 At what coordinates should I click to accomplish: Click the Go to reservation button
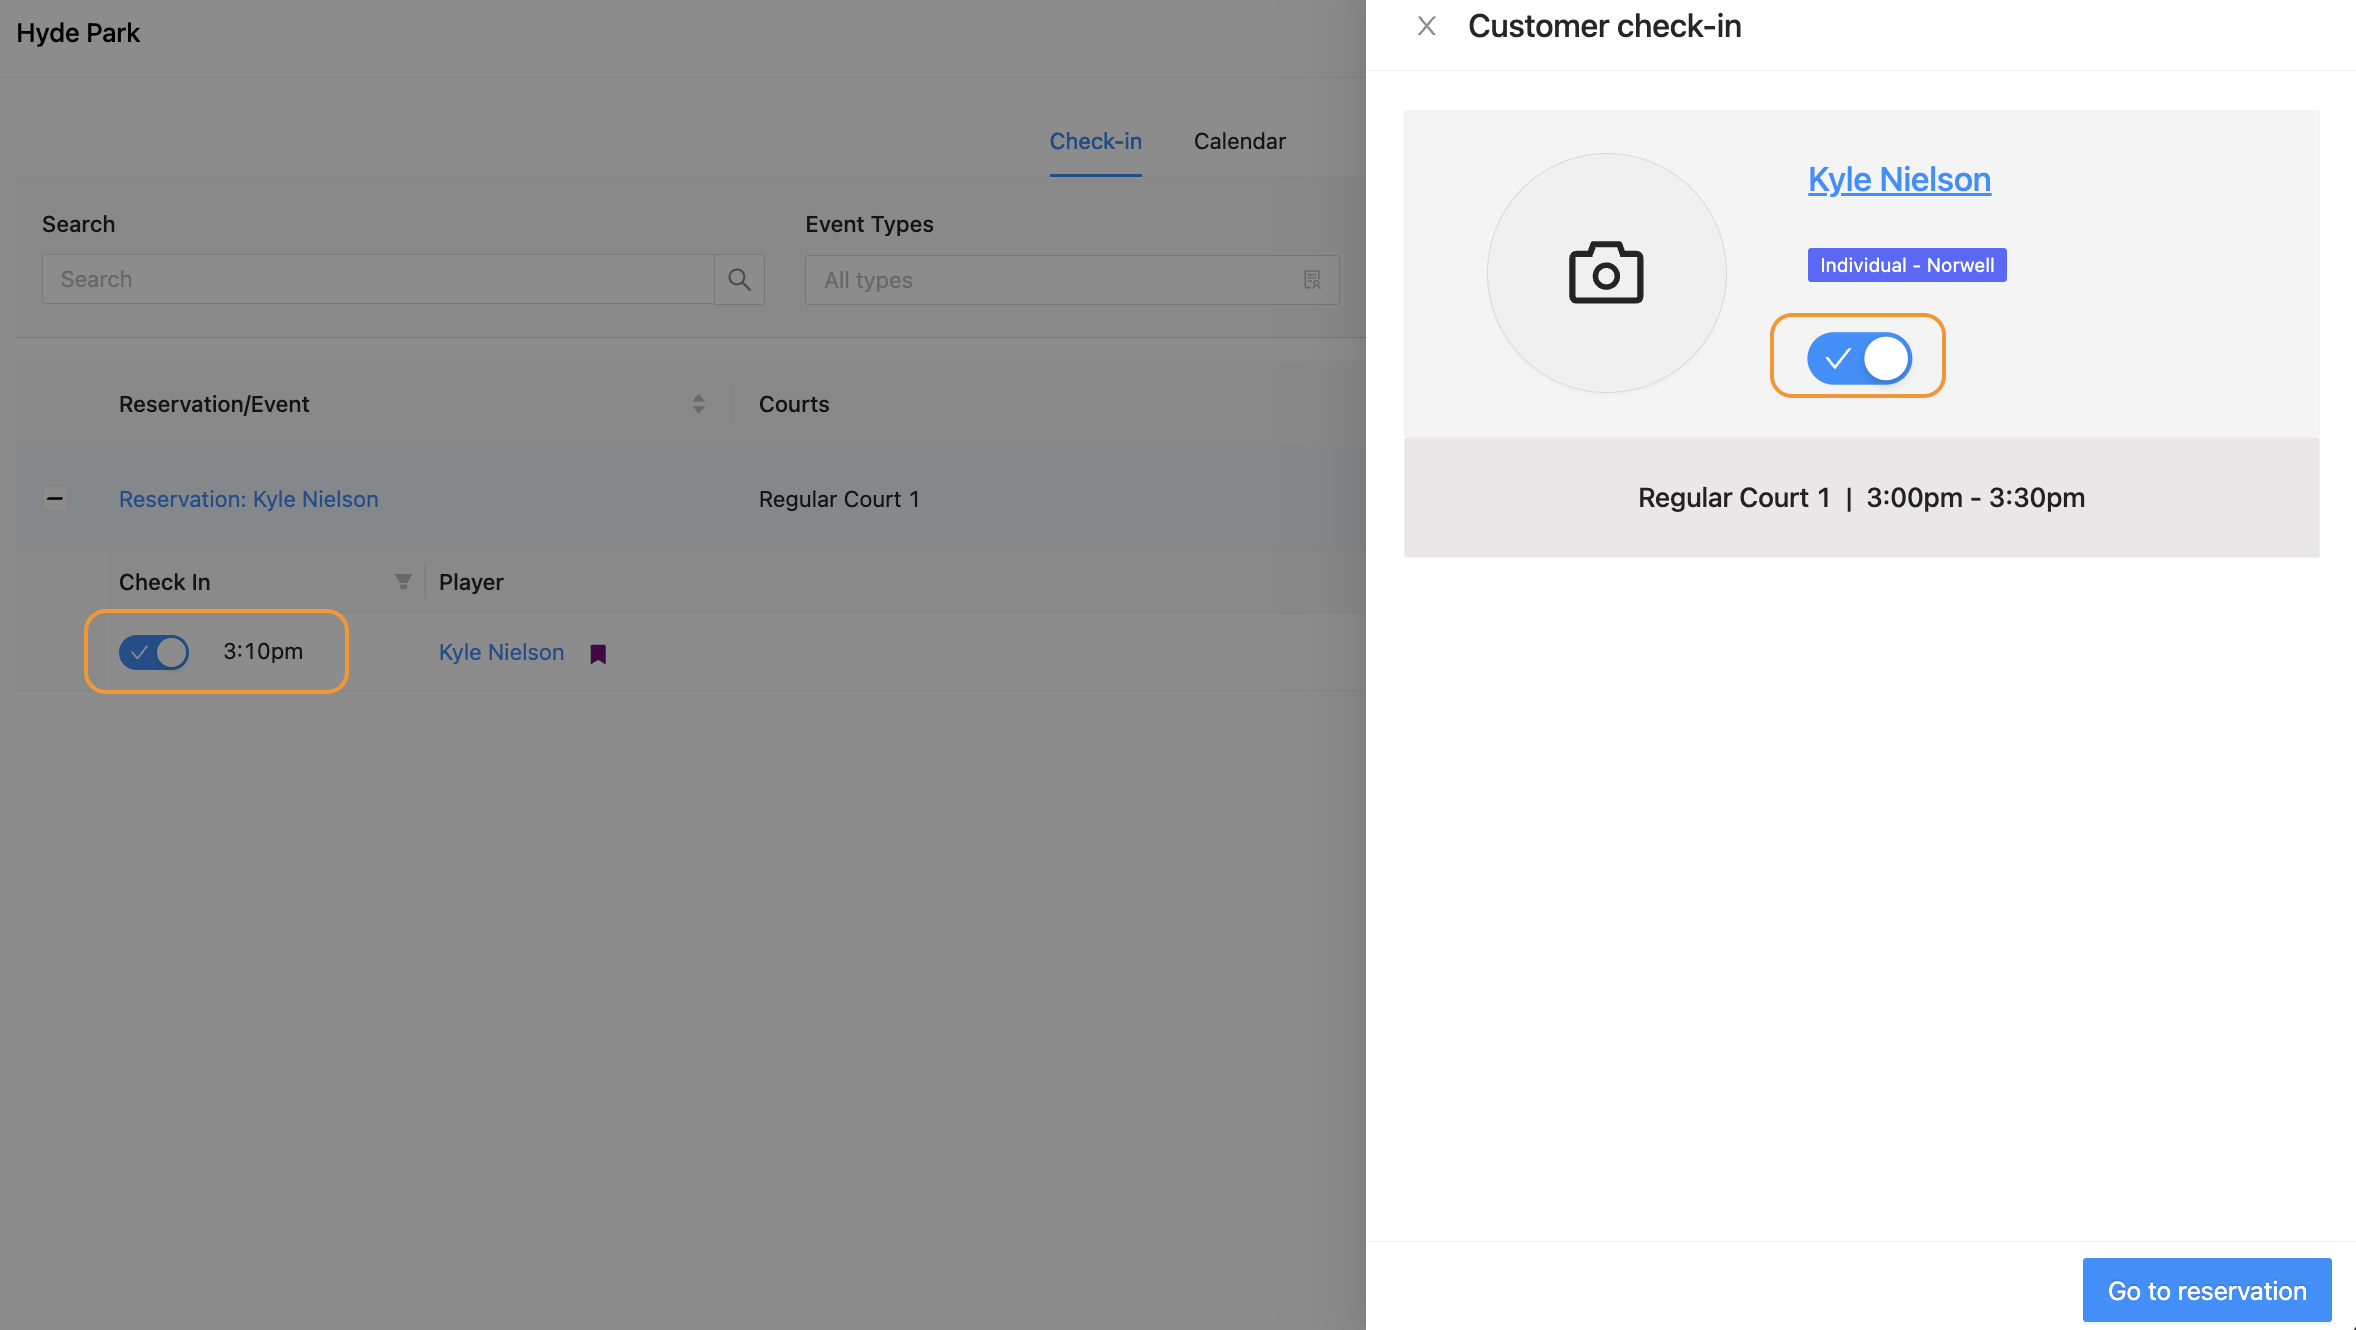[x=2206, y=1290]
